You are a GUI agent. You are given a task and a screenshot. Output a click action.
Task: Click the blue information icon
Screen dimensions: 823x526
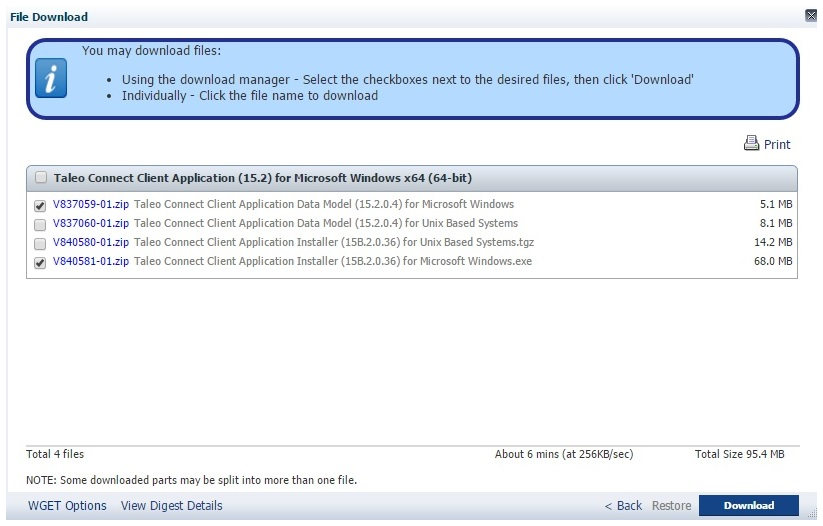click(x=51, y=78)
